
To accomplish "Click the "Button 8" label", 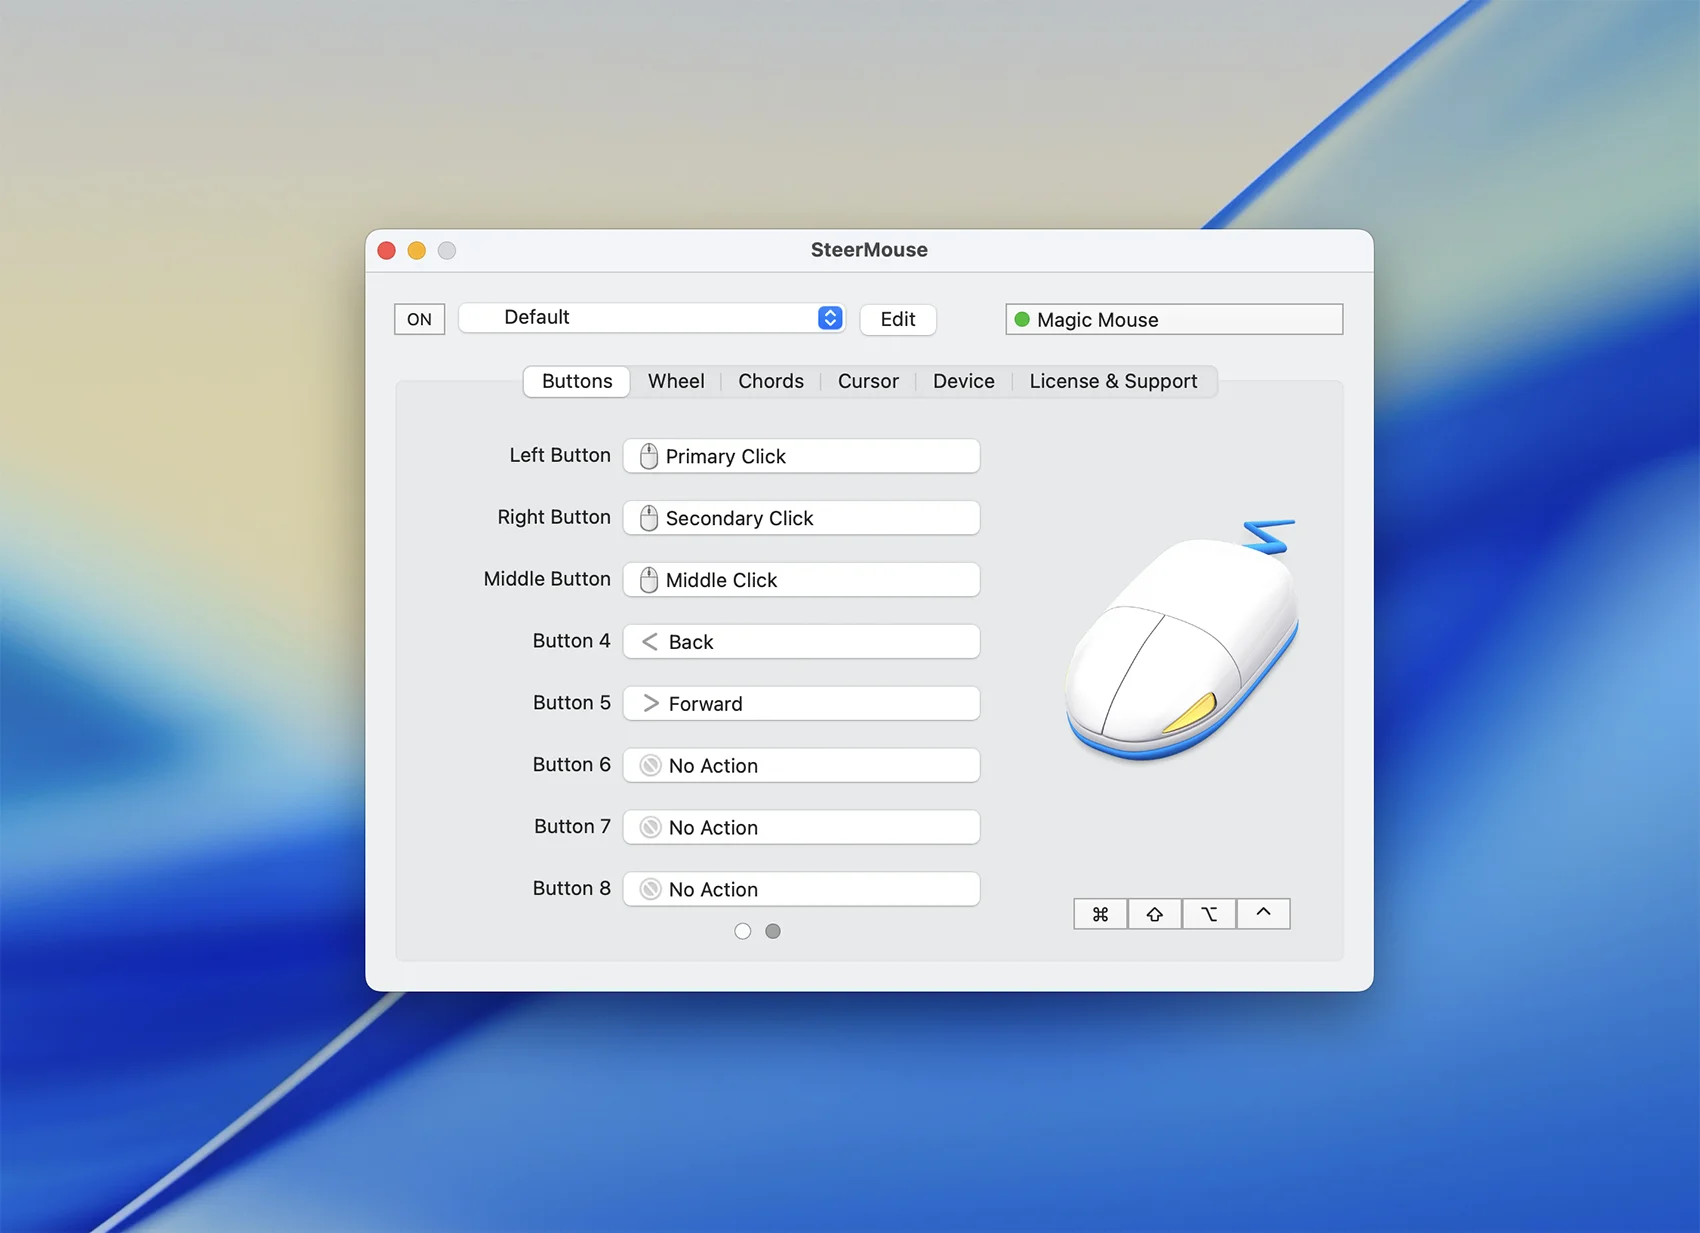I will pyautogui.click(x=571, y=889).
